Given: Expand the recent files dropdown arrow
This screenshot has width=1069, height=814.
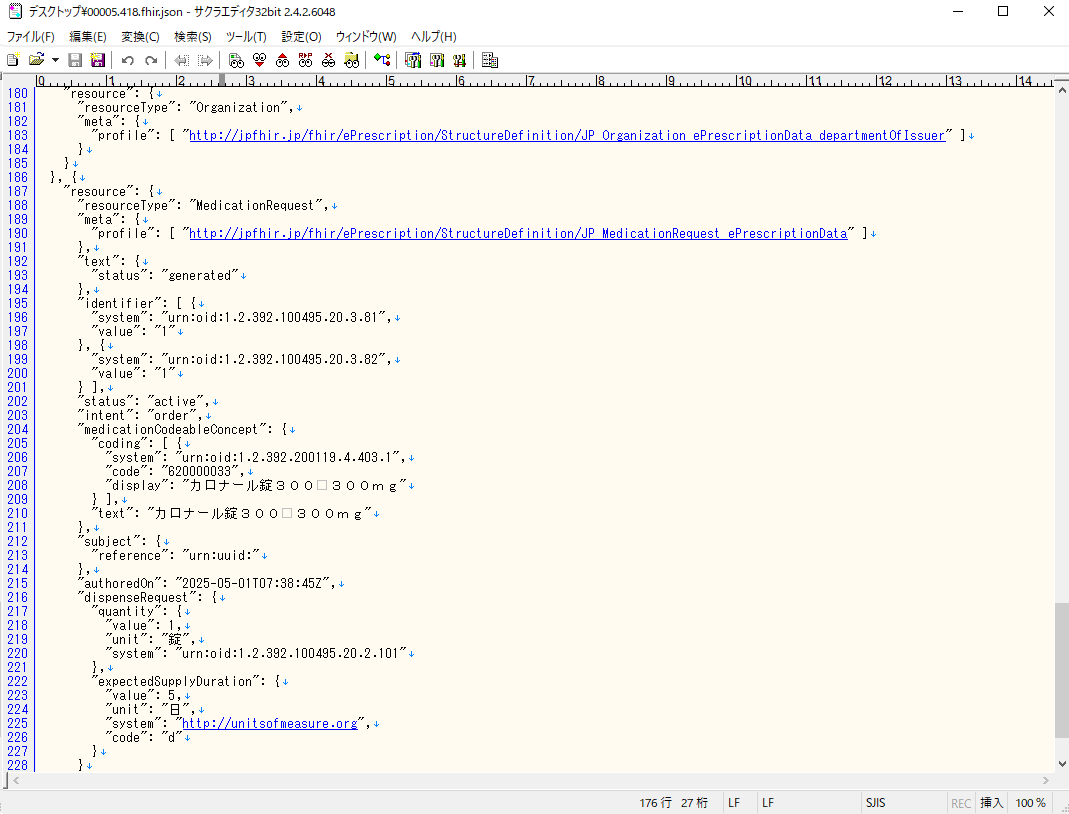Looking at the screenshot, I should (x=55, y=60).
